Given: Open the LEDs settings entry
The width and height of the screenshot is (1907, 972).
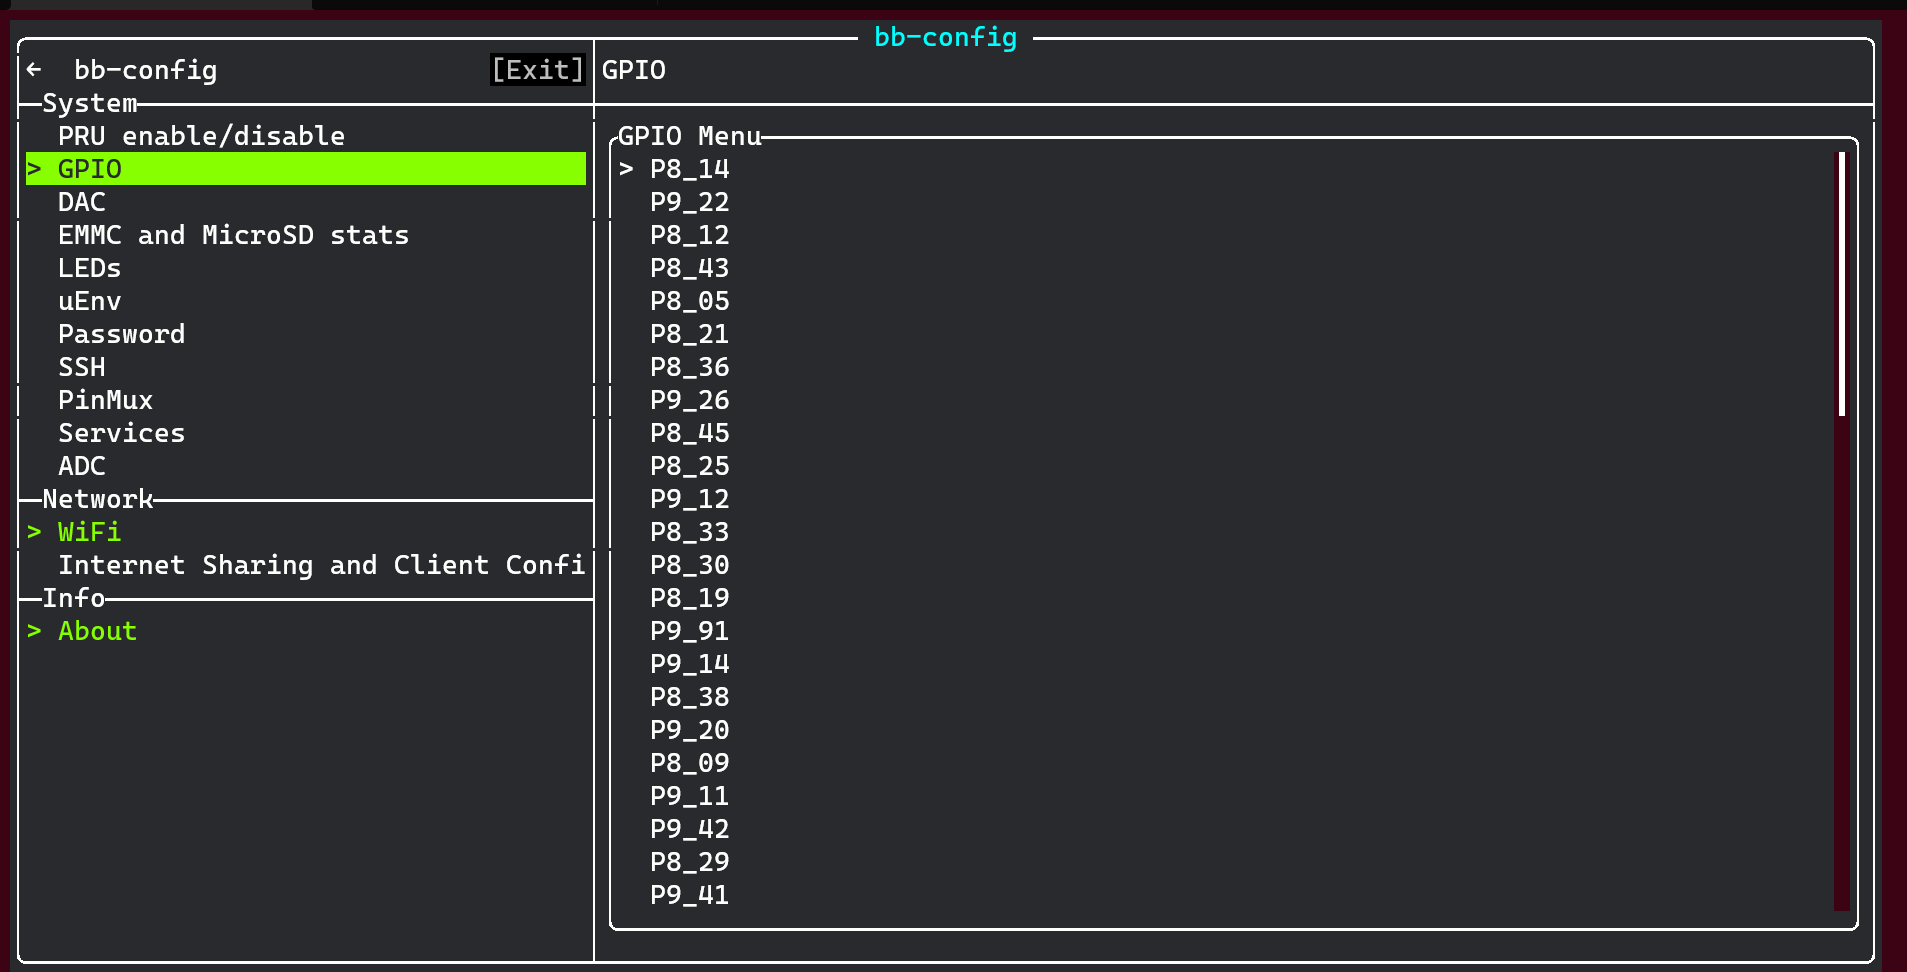Looking at the screenshot, I should tap(89, 267).
